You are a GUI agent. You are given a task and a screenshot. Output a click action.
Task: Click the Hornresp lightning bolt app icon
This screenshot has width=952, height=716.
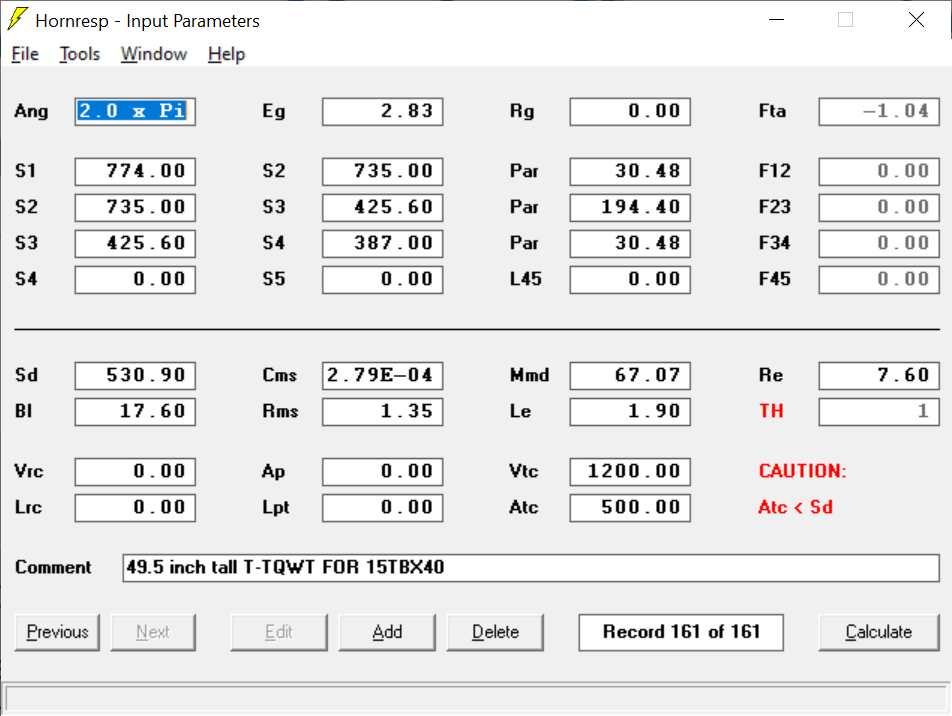tap(18, 19)
